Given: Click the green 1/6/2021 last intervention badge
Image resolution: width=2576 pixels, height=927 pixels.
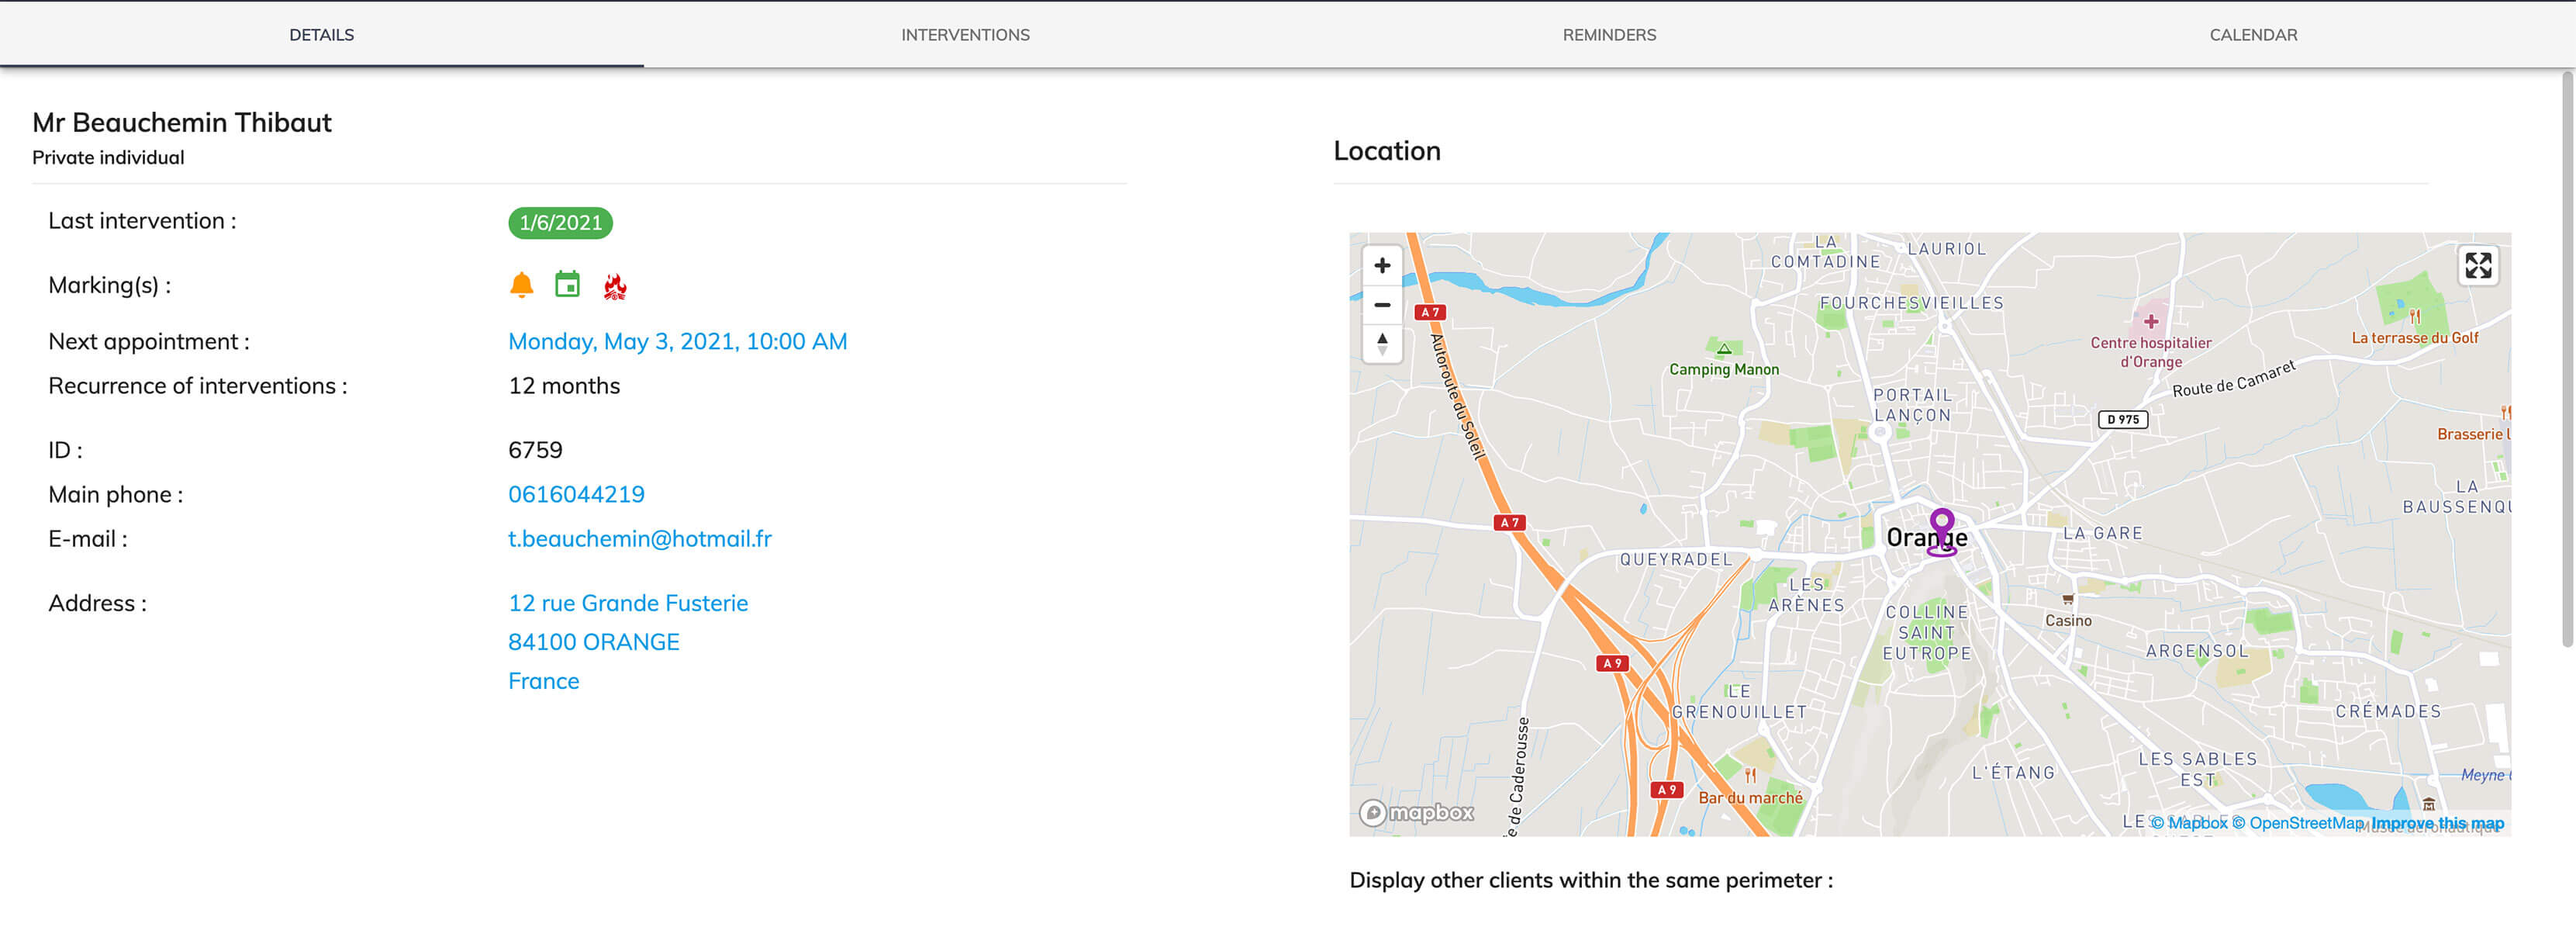Looking at the screenshot, I should 560,222.
